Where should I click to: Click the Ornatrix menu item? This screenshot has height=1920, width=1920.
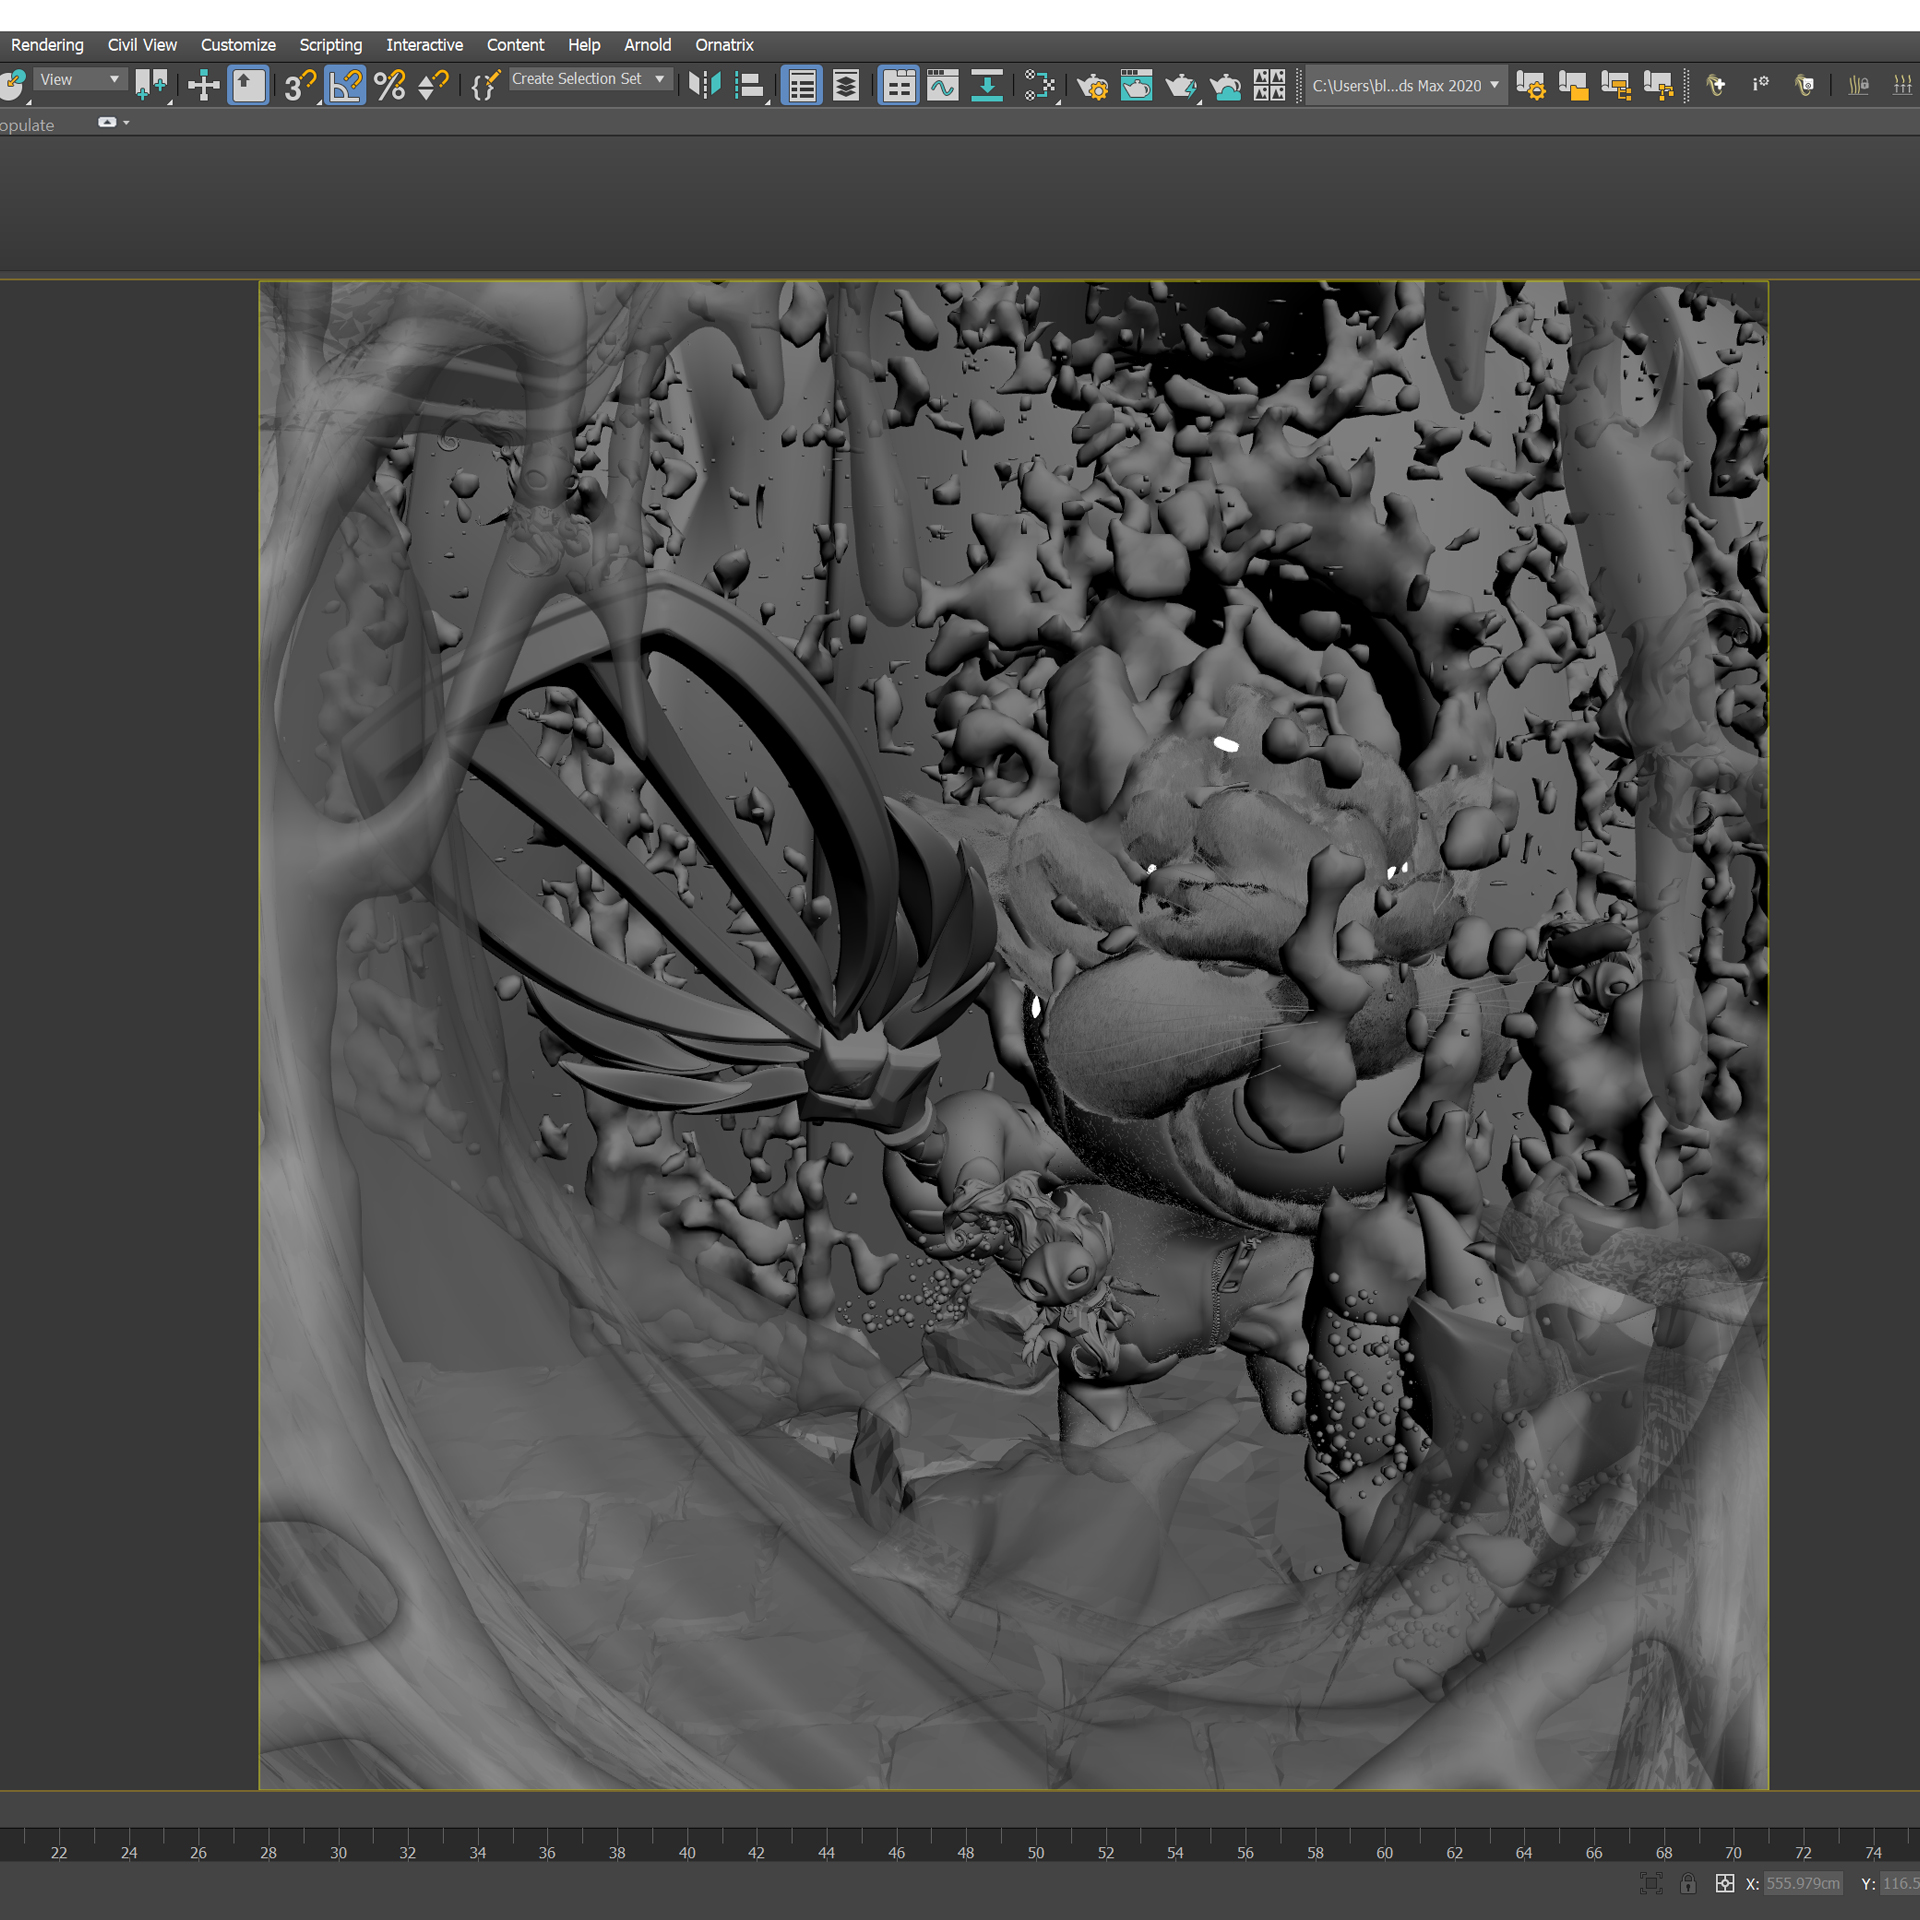[724, 45]
